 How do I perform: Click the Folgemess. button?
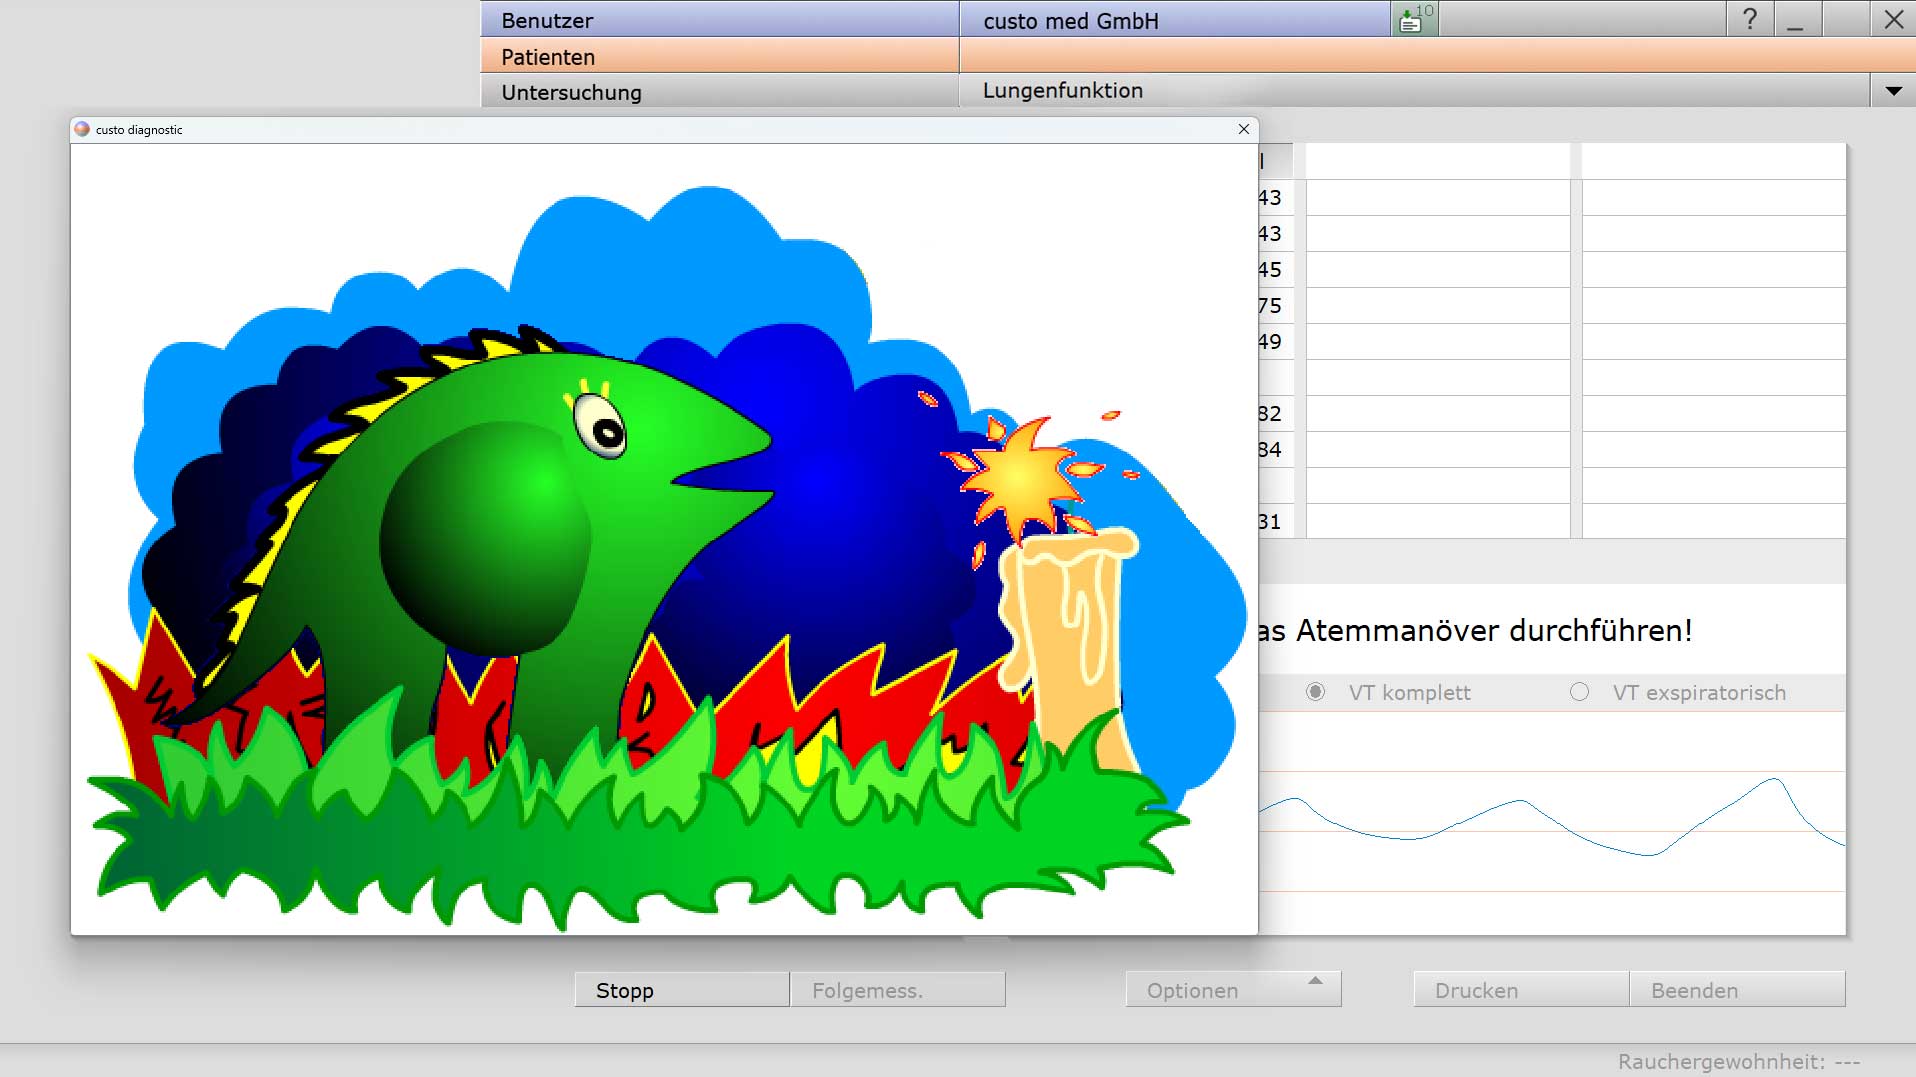[898, 990]
